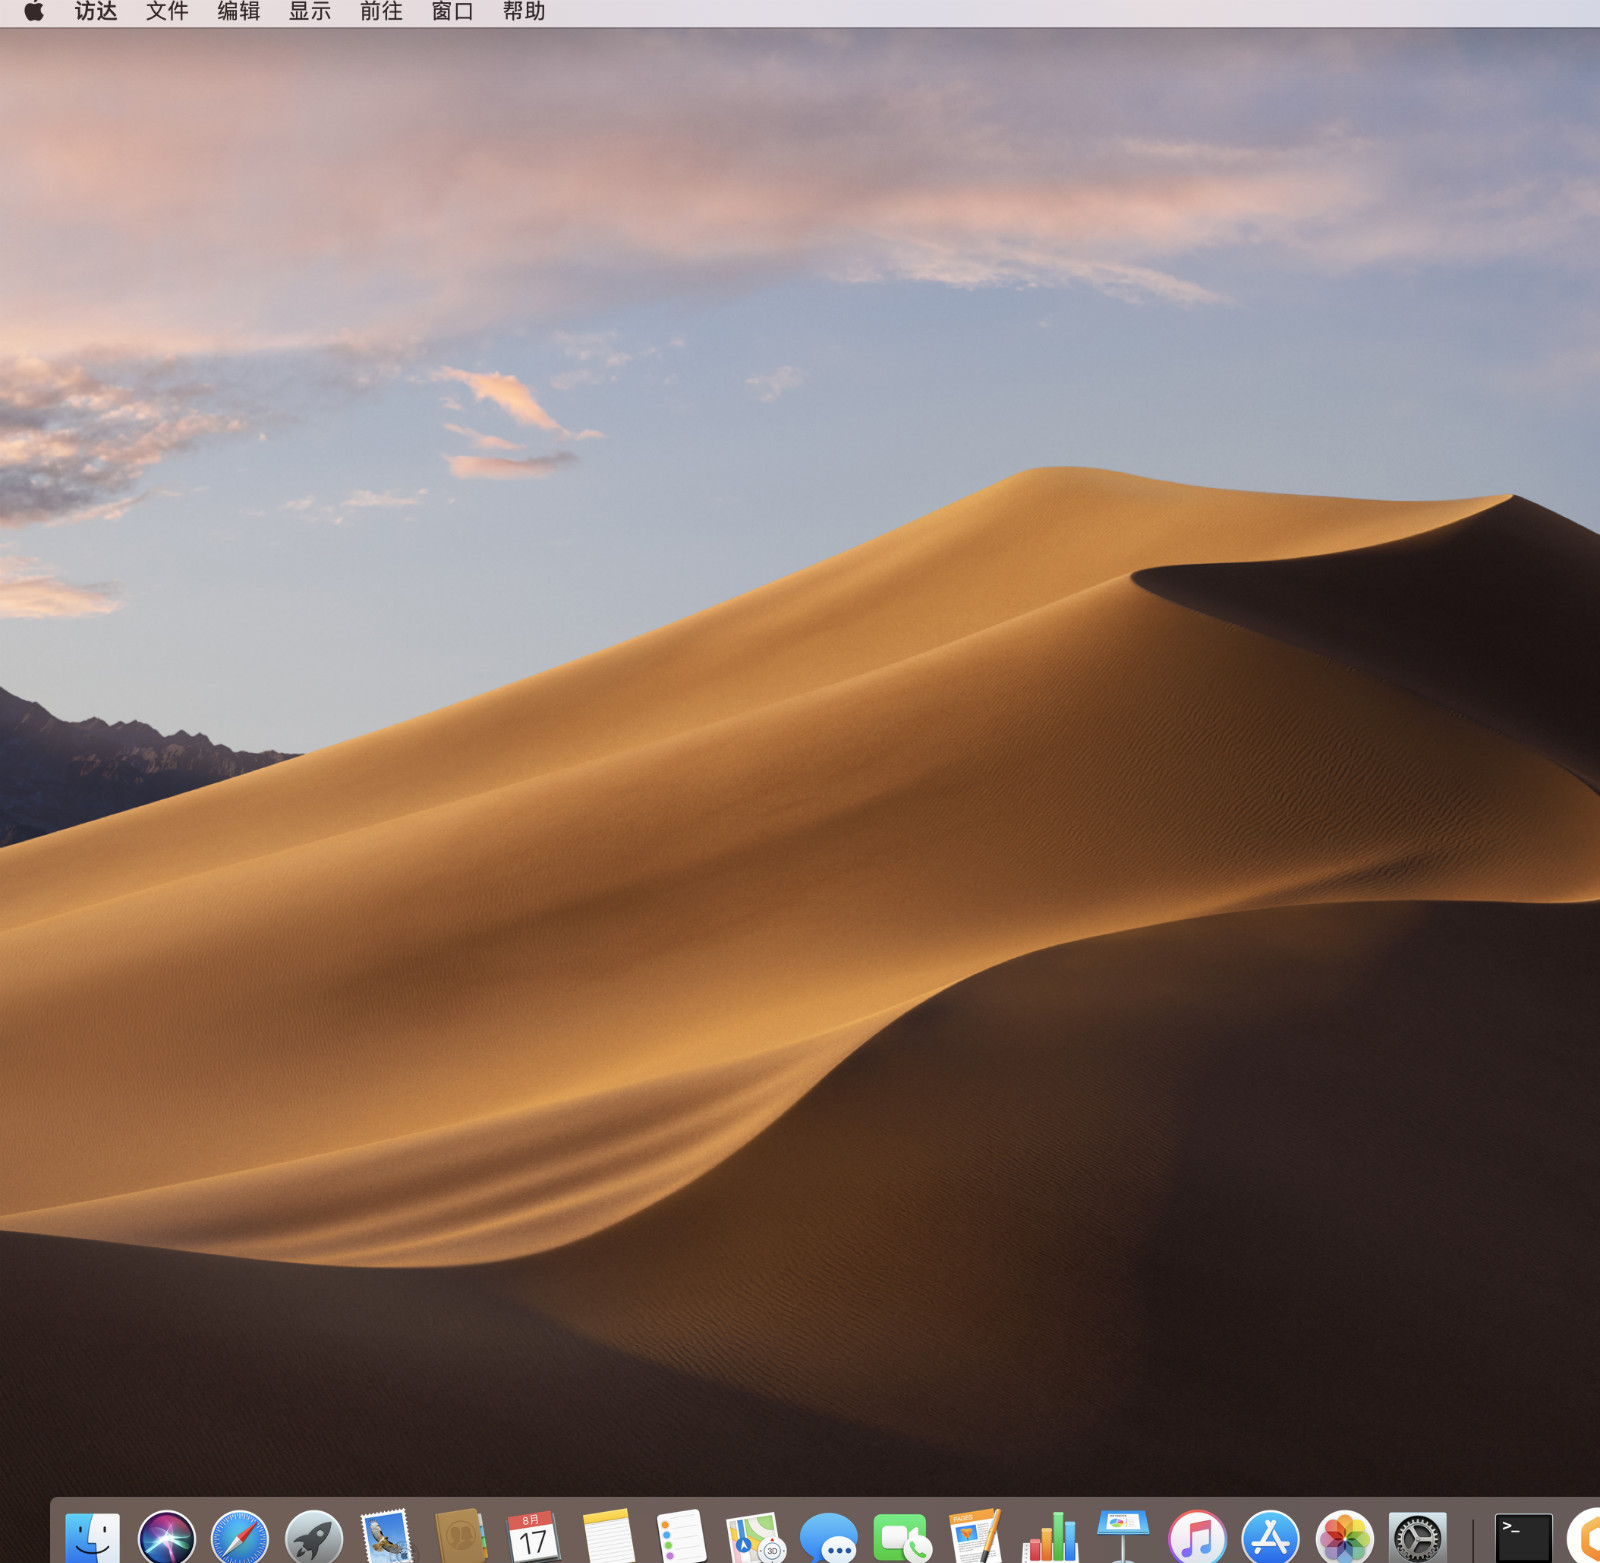Open the 访达 menu
Viewport: 1600px width, 1563px height.
click(96, 11)
